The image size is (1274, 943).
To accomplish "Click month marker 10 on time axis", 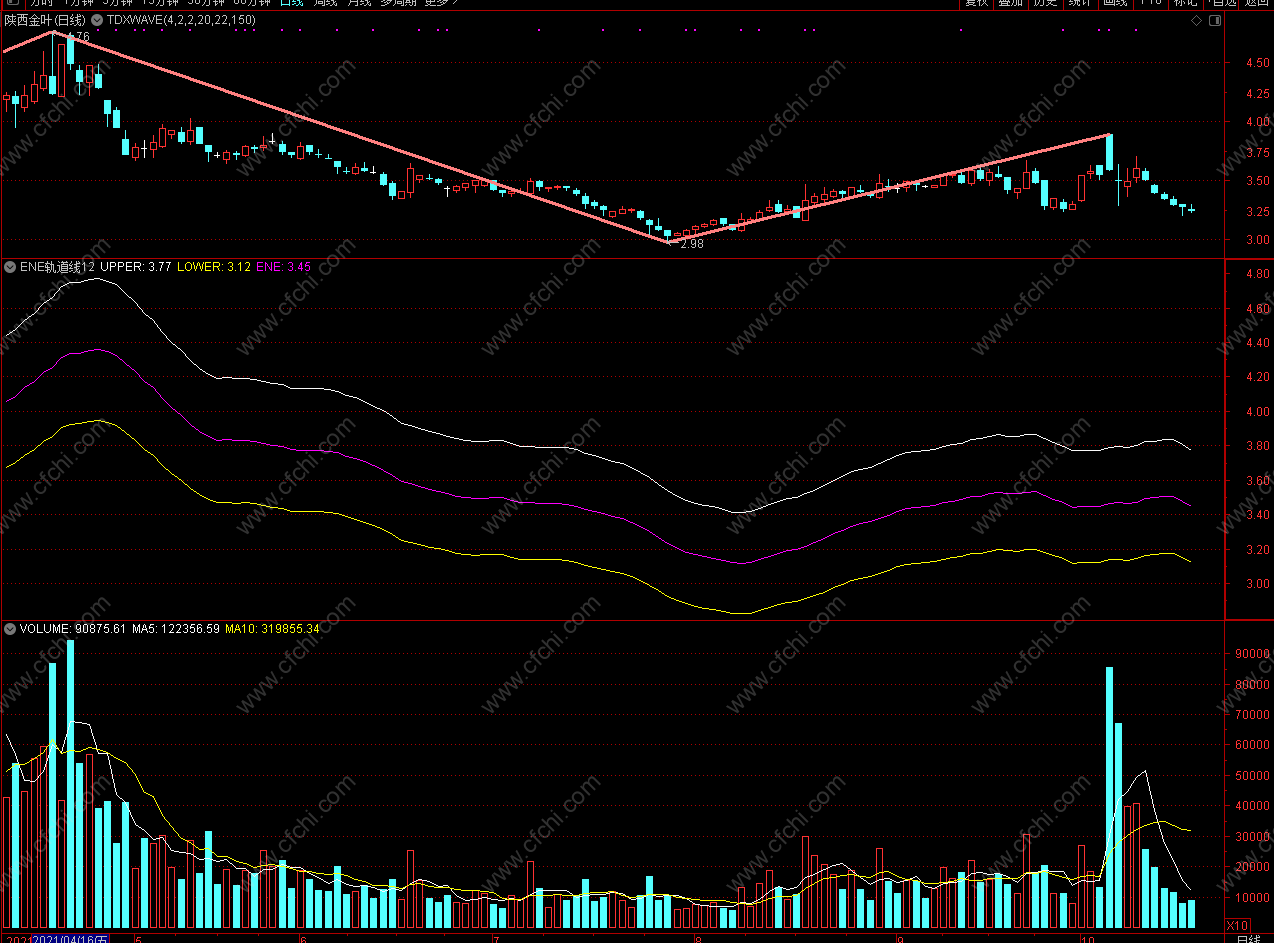I will (x=1086, y=939).
